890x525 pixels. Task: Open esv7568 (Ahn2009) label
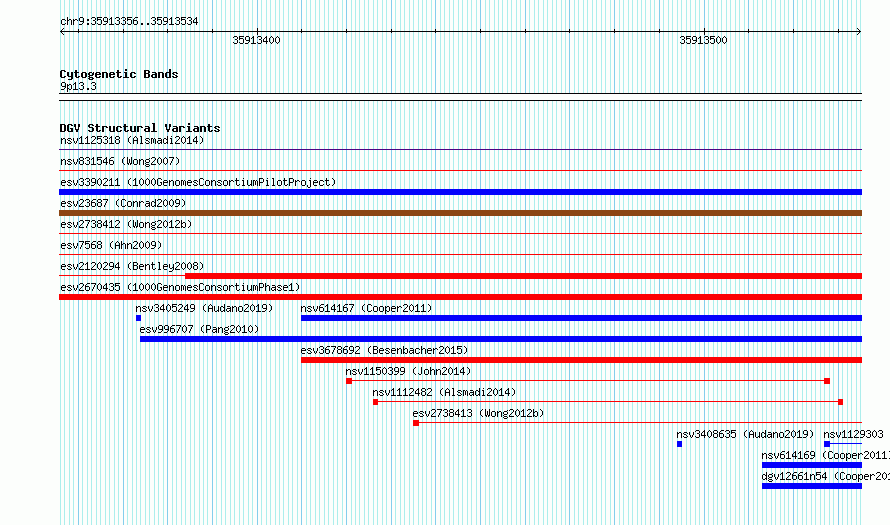111,245
